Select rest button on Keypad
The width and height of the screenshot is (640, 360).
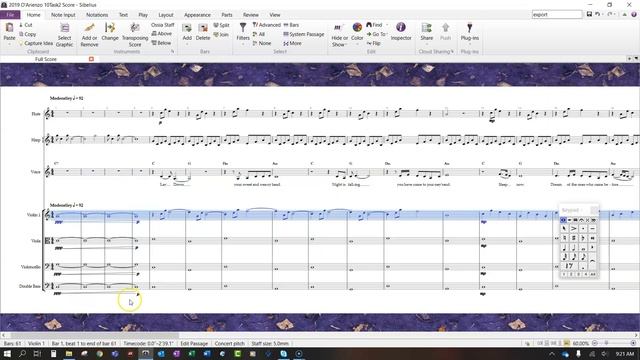tap(569, 266)
